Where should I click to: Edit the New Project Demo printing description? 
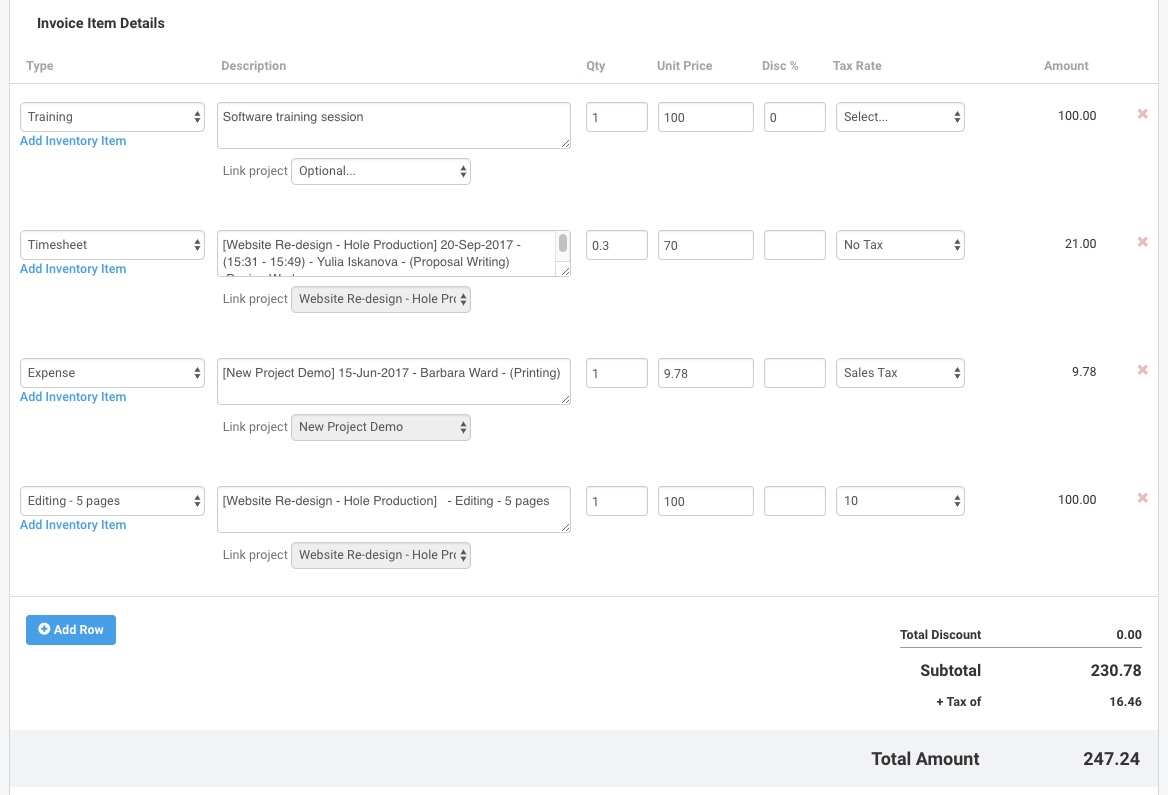click(394, 382)
